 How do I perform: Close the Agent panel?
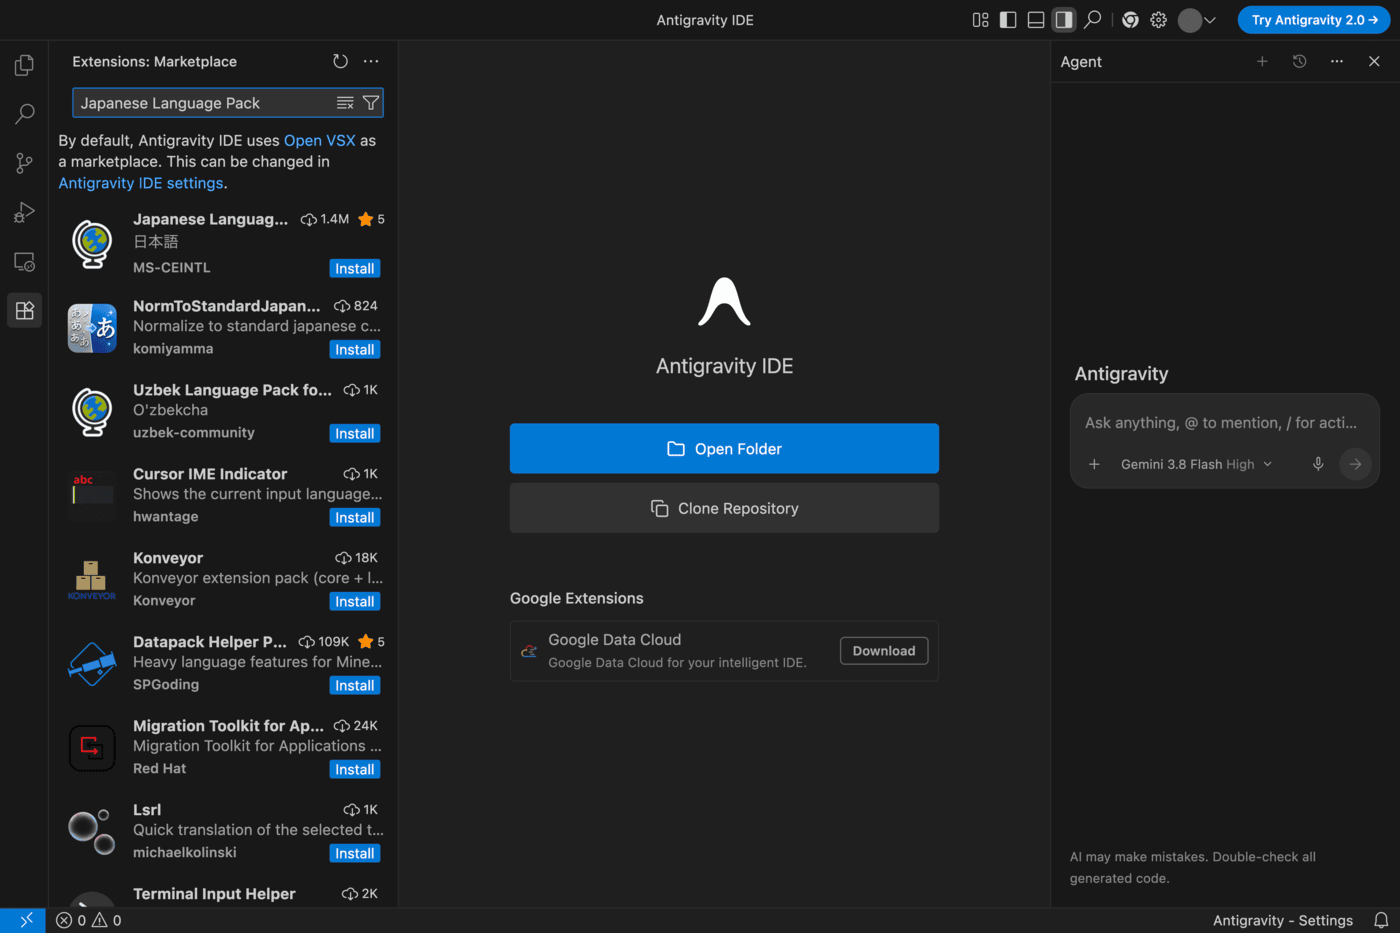pos(1374,61)
